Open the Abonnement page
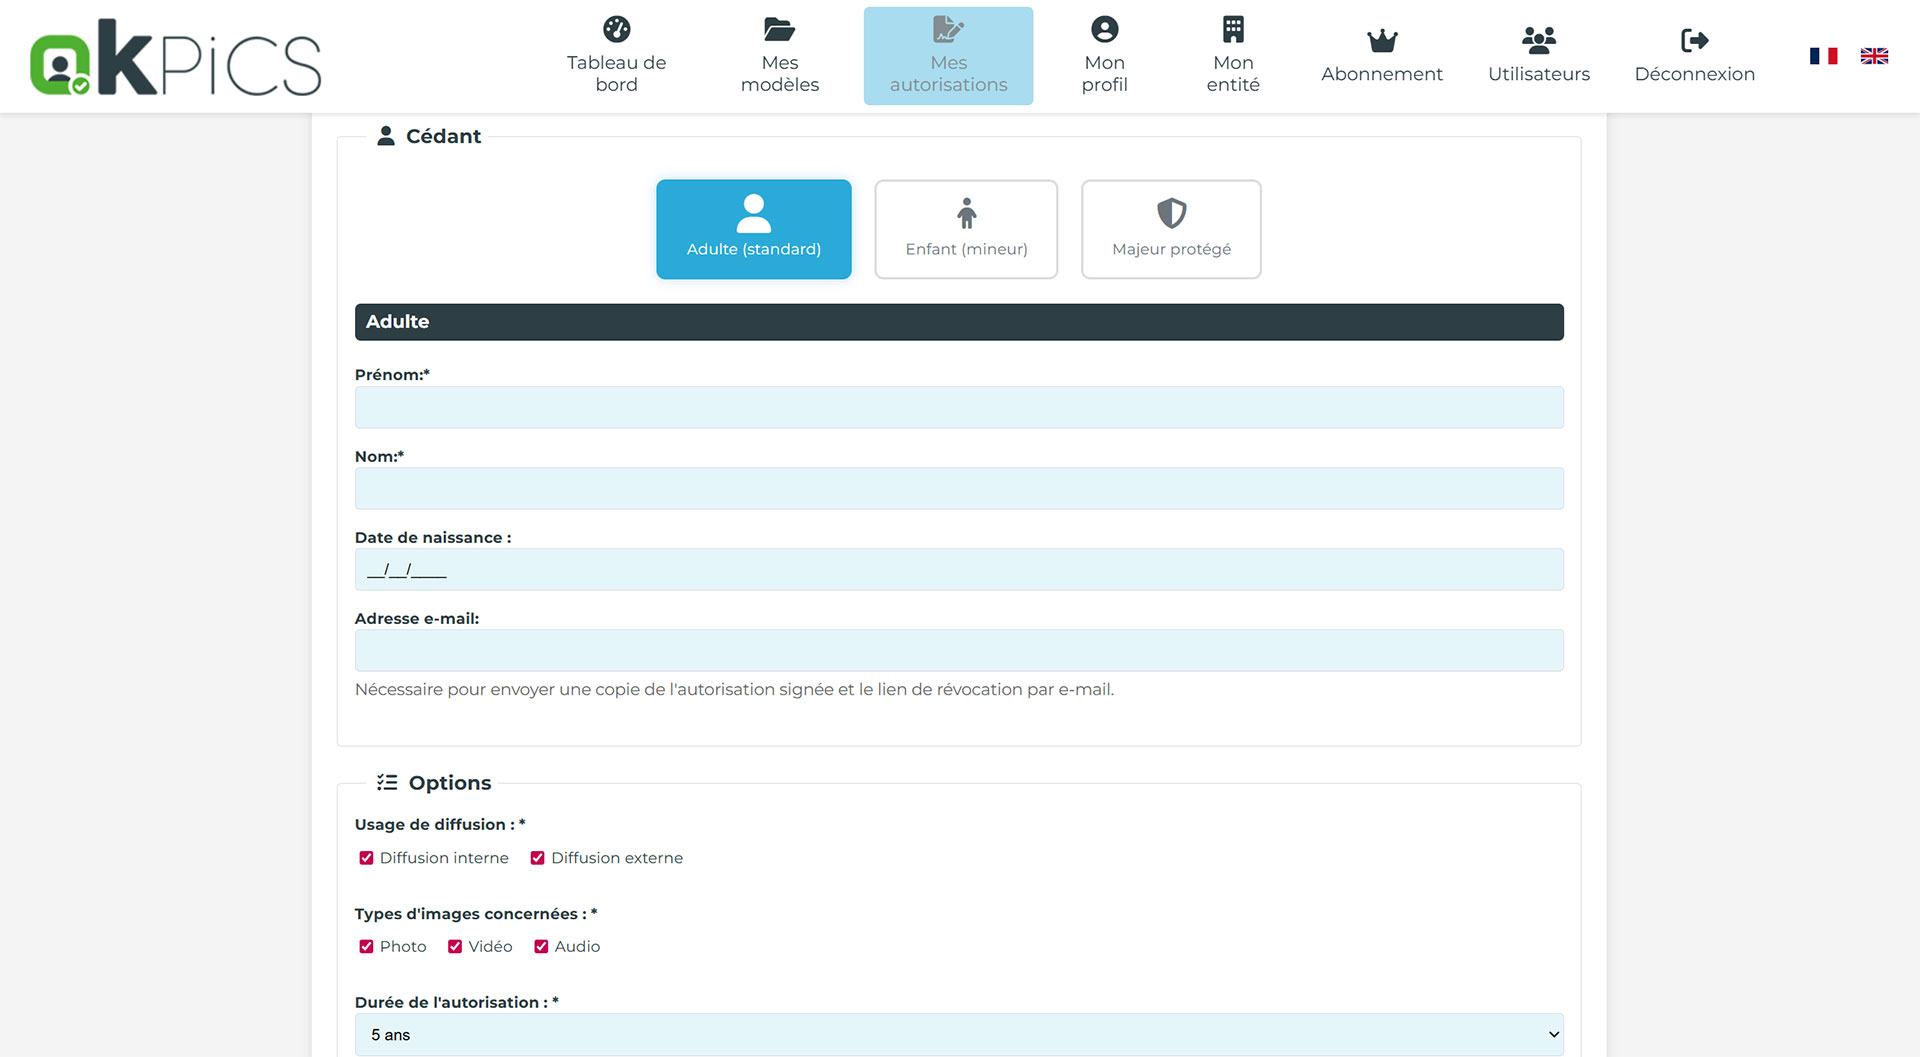The width and height of the screenshot is (1920, 1057). (1382, 56)
